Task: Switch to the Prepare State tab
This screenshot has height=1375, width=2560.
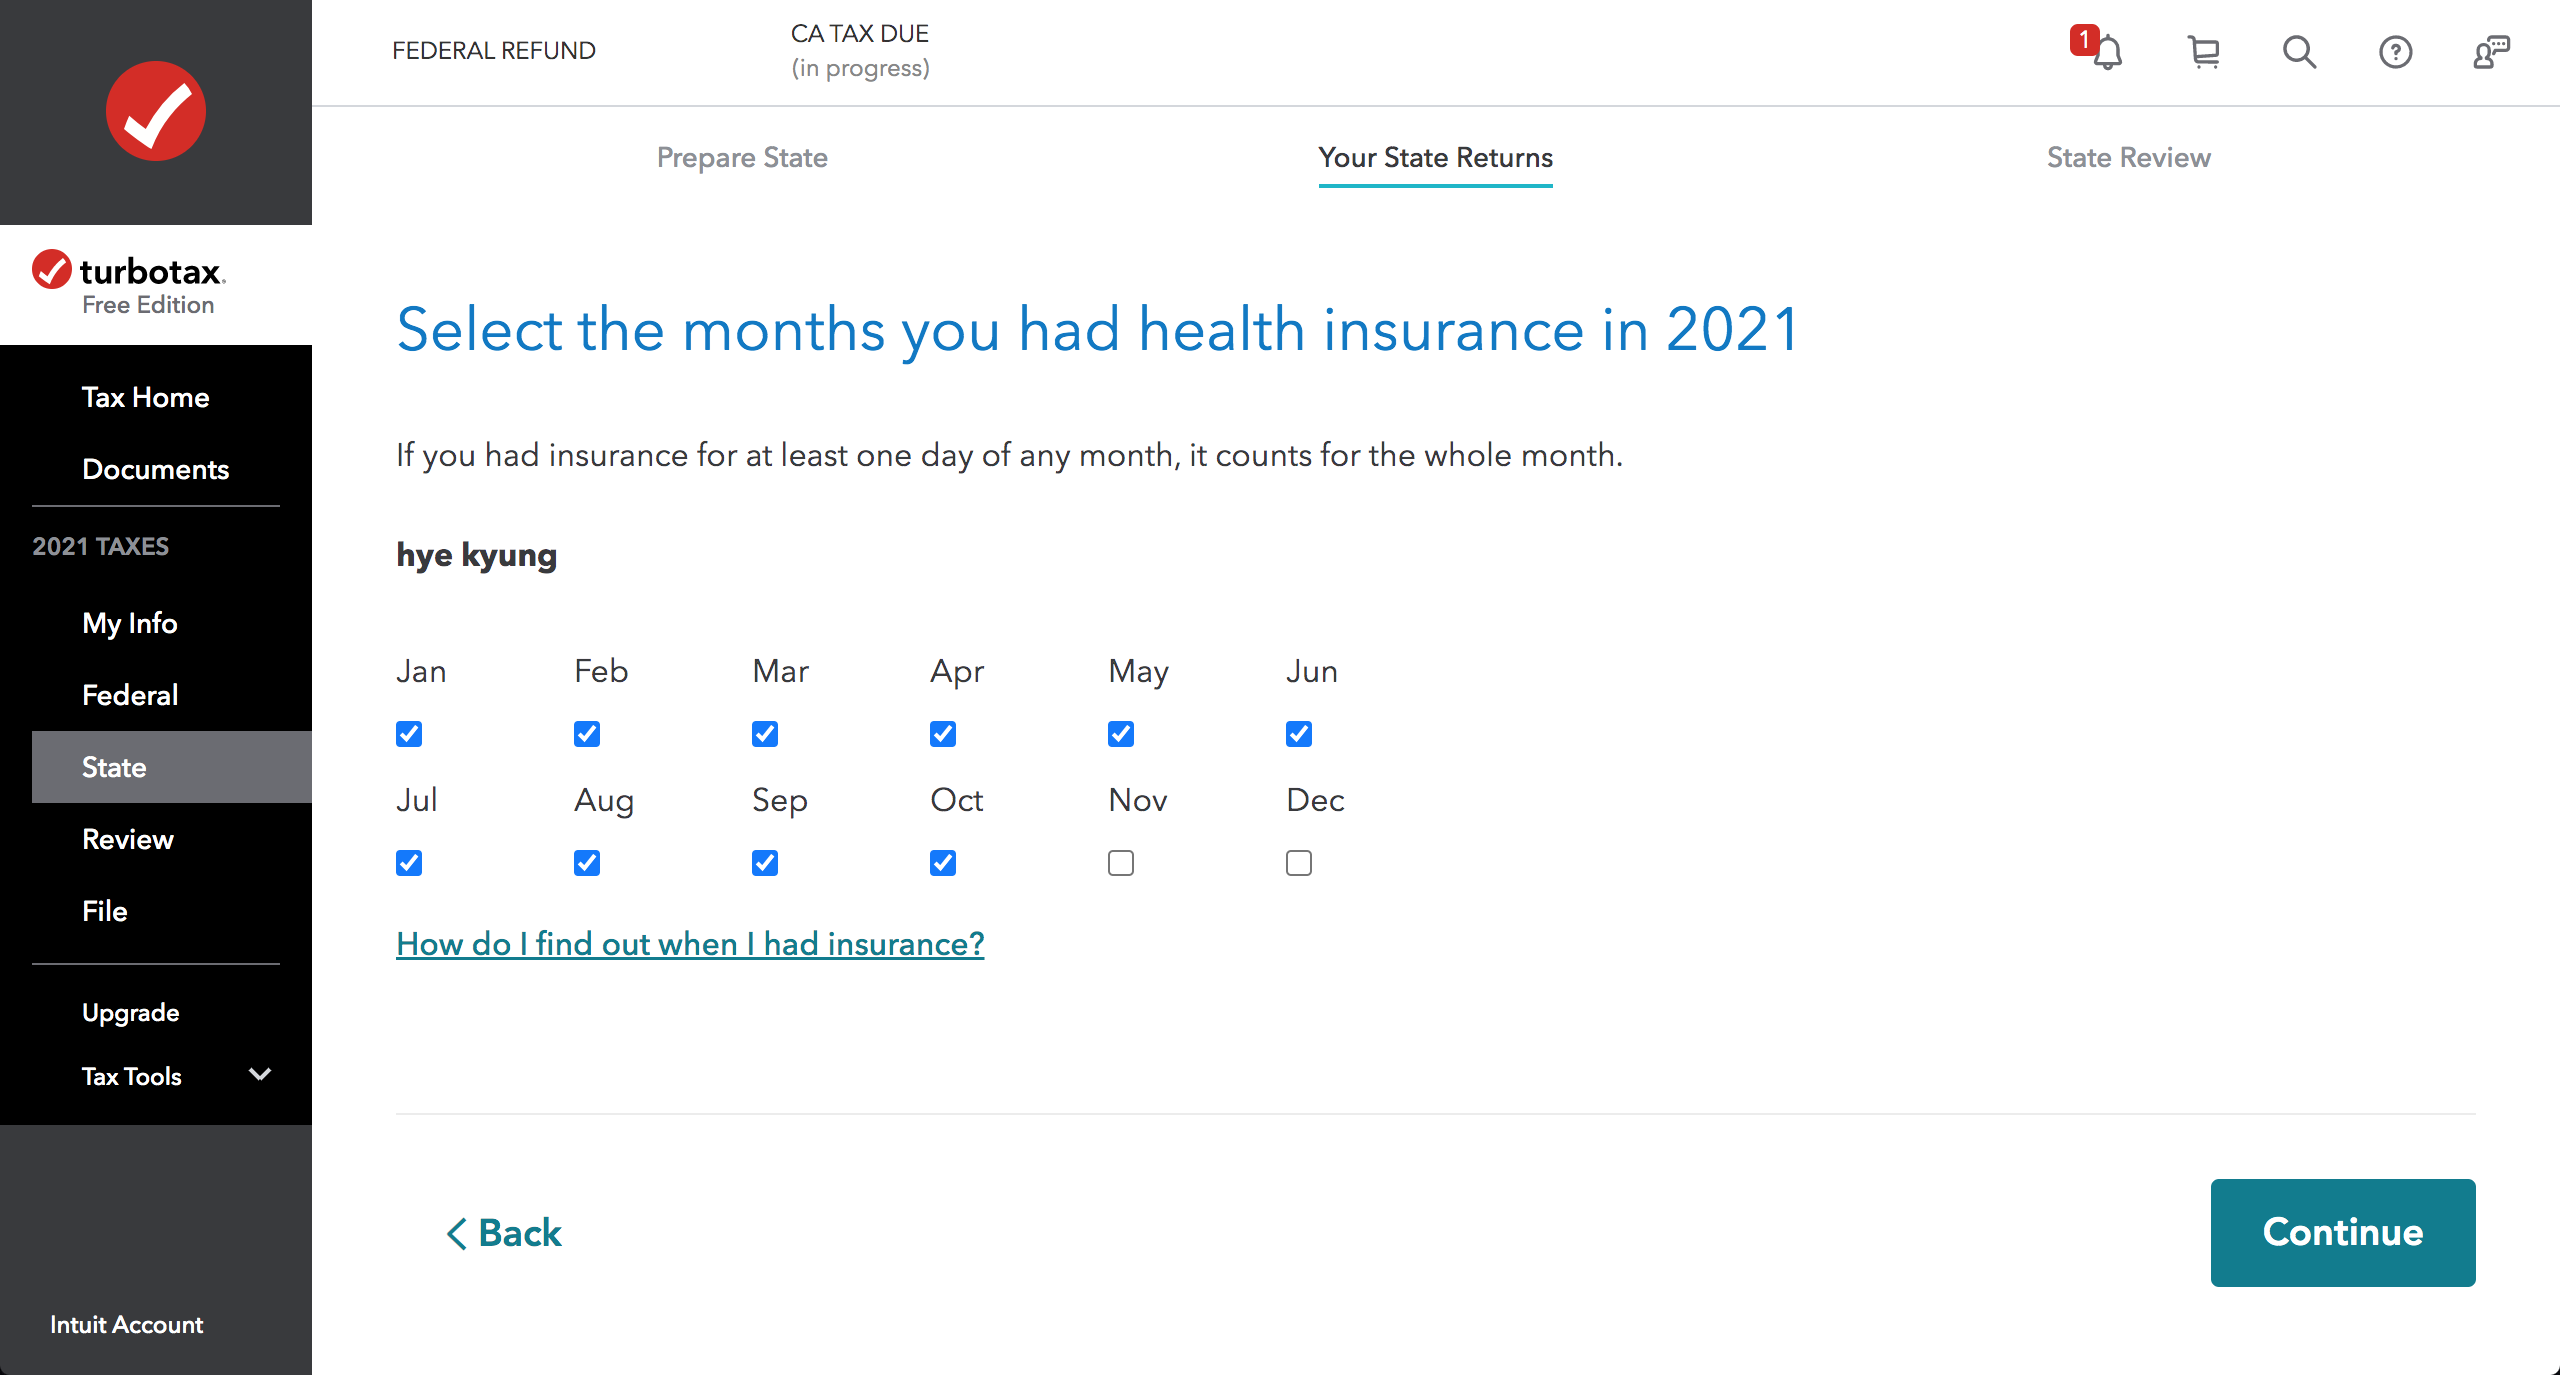Action: click(742, 158)
